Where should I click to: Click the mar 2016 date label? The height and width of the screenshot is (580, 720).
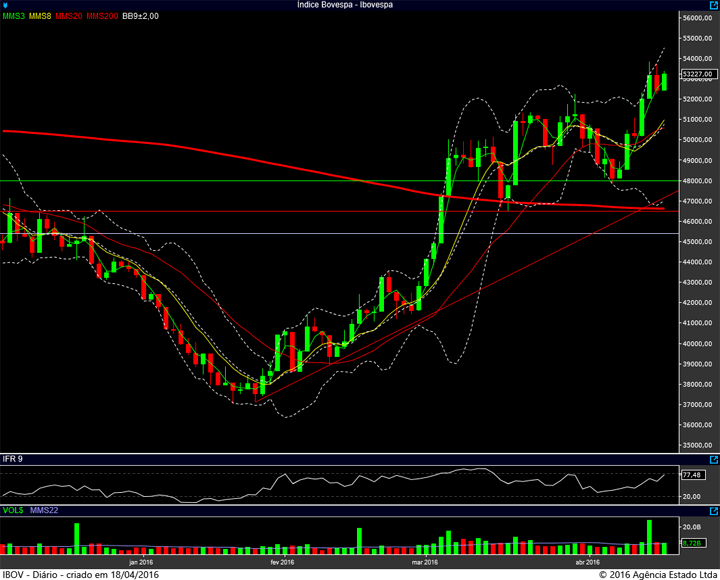pyautogui.click(x=425, y=562)
